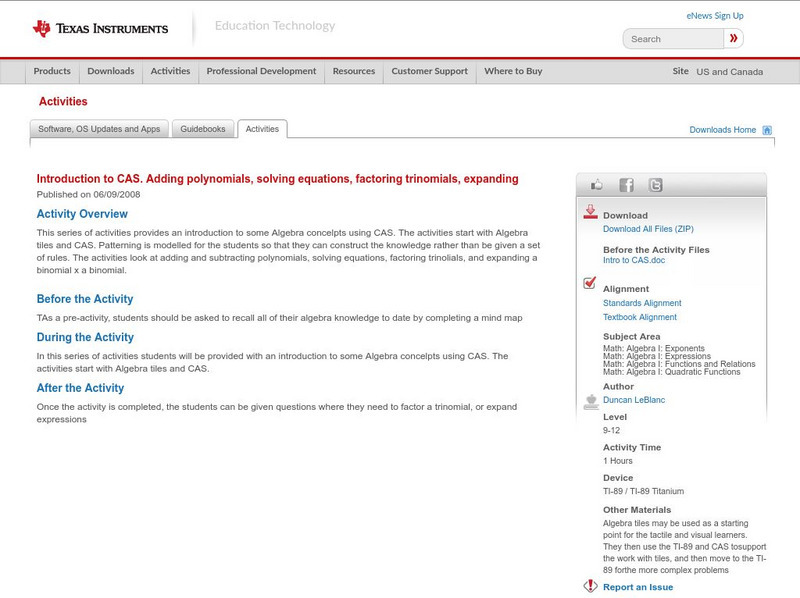The height and width of the screenshot is (598, 800).
Task: Open the Activities navigation menu
Action: pyautogui.click(x=170, y=71)
